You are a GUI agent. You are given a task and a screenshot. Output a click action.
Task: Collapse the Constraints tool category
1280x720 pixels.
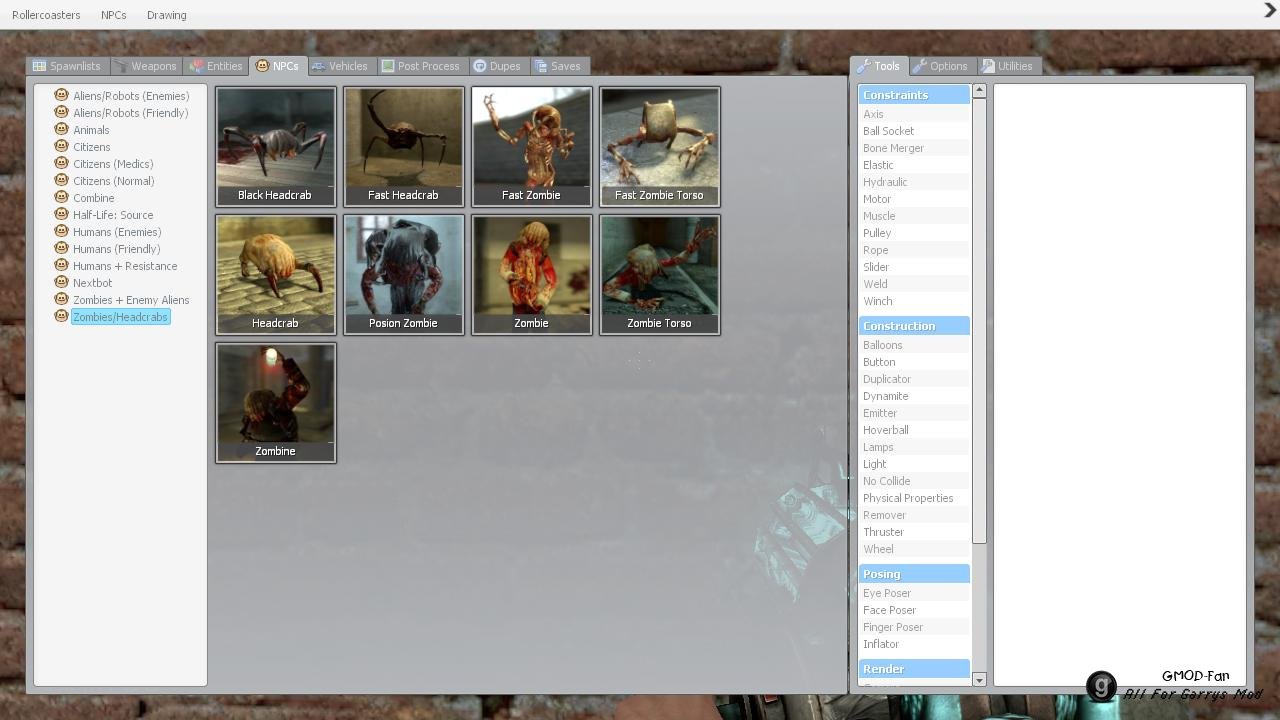tap(914, 95)
